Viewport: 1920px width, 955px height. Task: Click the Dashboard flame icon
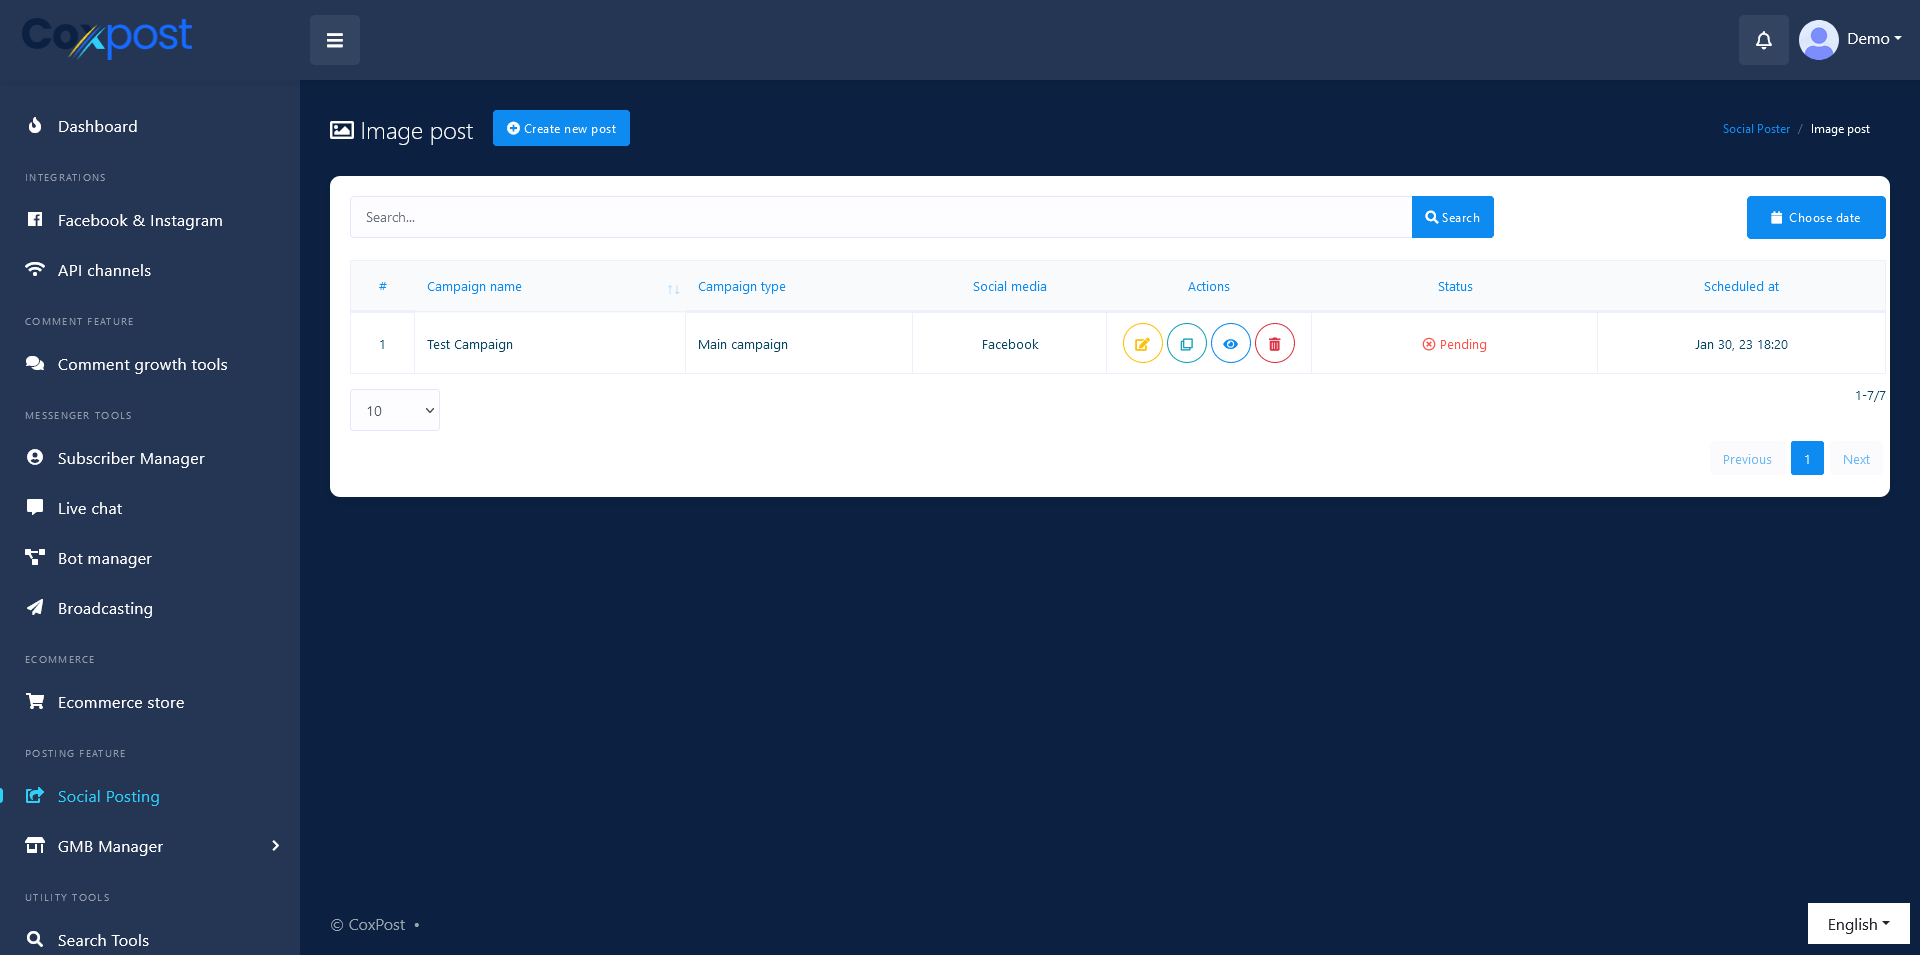[x=35, y=125]
